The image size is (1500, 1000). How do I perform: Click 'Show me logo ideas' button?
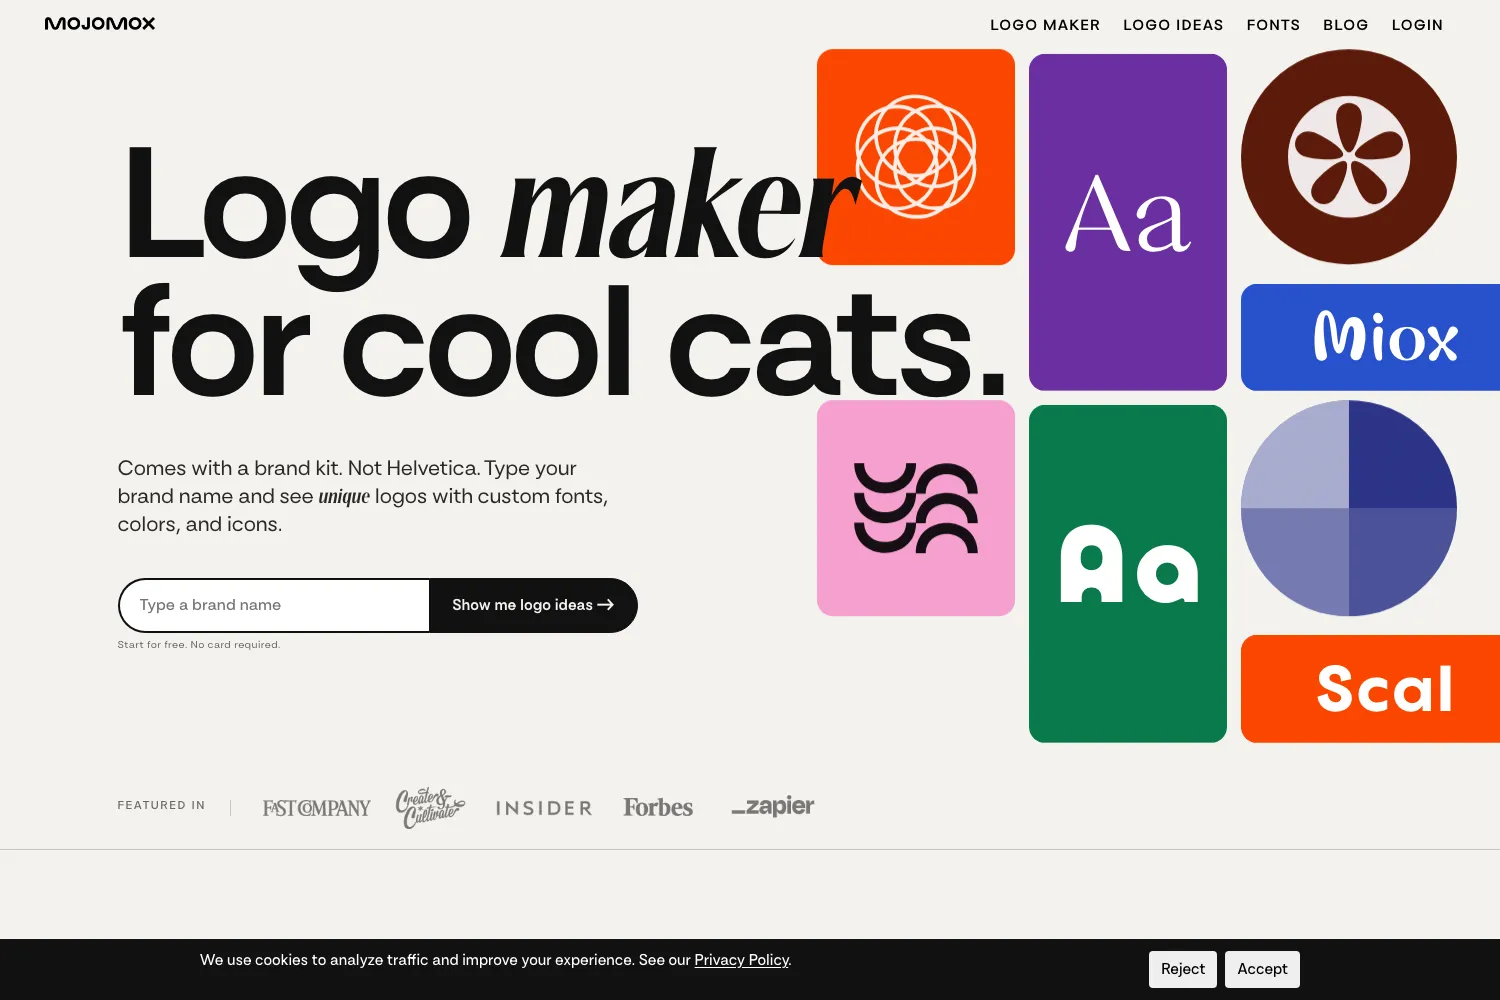click(533, 605)
